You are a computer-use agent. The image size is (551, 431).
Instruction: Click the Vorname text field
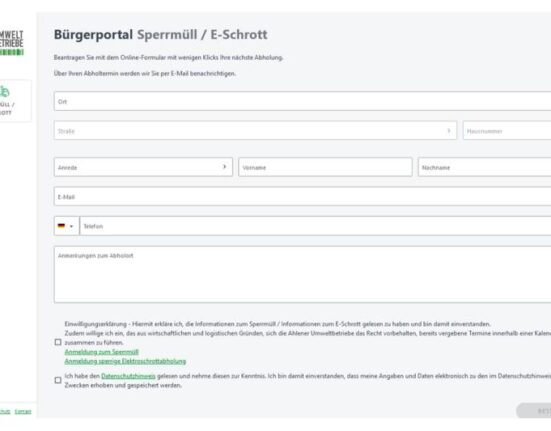click(x=325, y=167)
